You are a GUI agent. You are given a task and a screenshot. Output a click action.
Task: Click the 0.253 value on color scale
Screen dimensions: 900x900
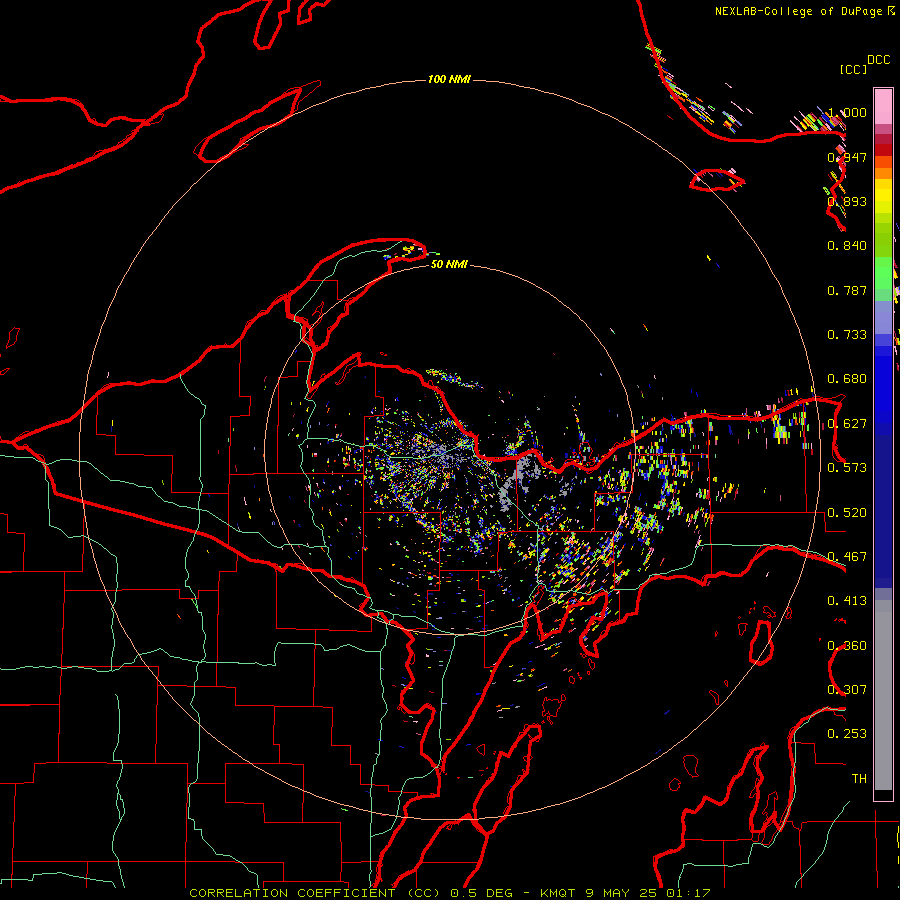pyautogui.click(x=847, y=734)
